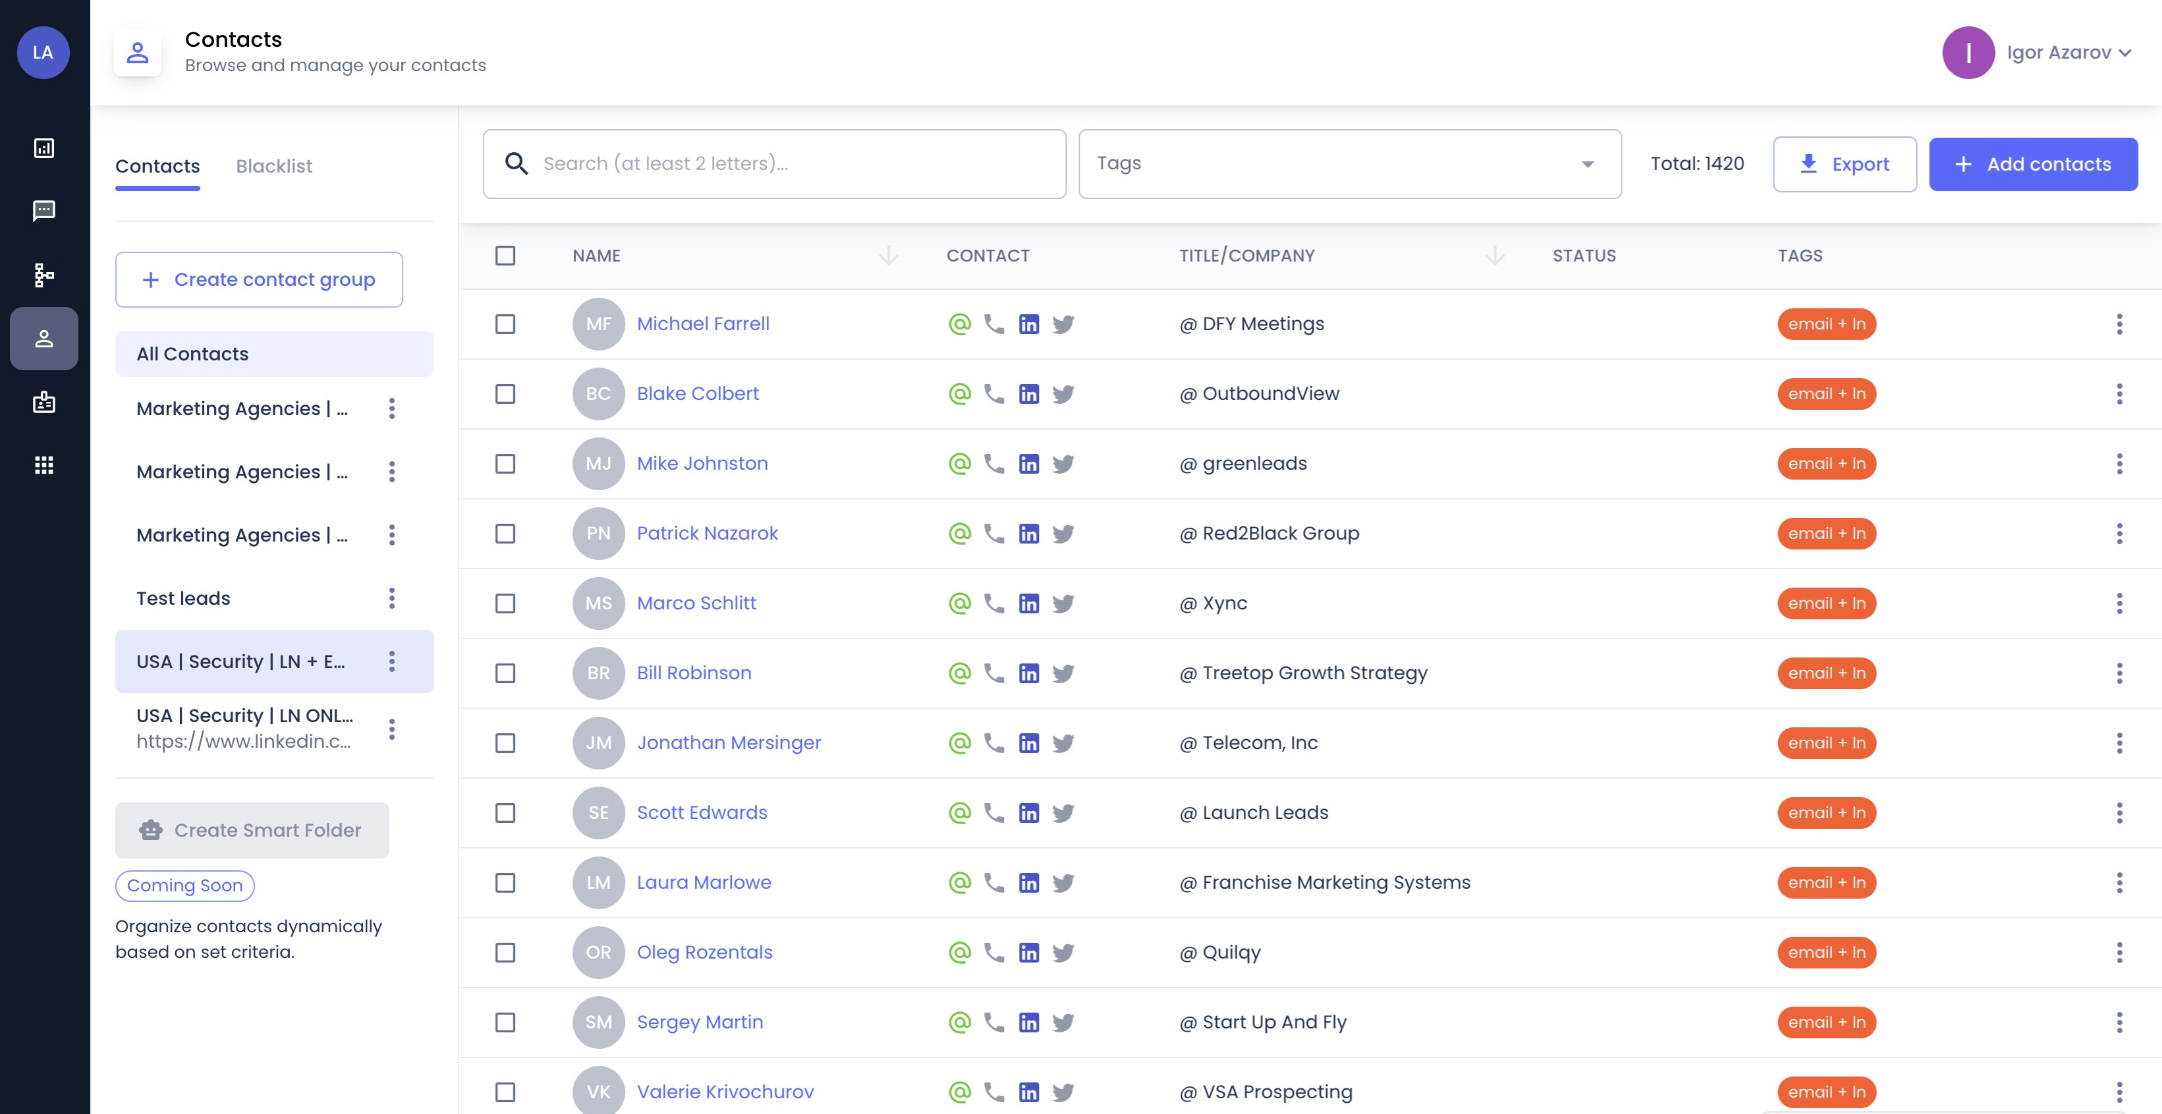
Task: Select Laura Marlowe's row checkbox
Action: point(505,883)
